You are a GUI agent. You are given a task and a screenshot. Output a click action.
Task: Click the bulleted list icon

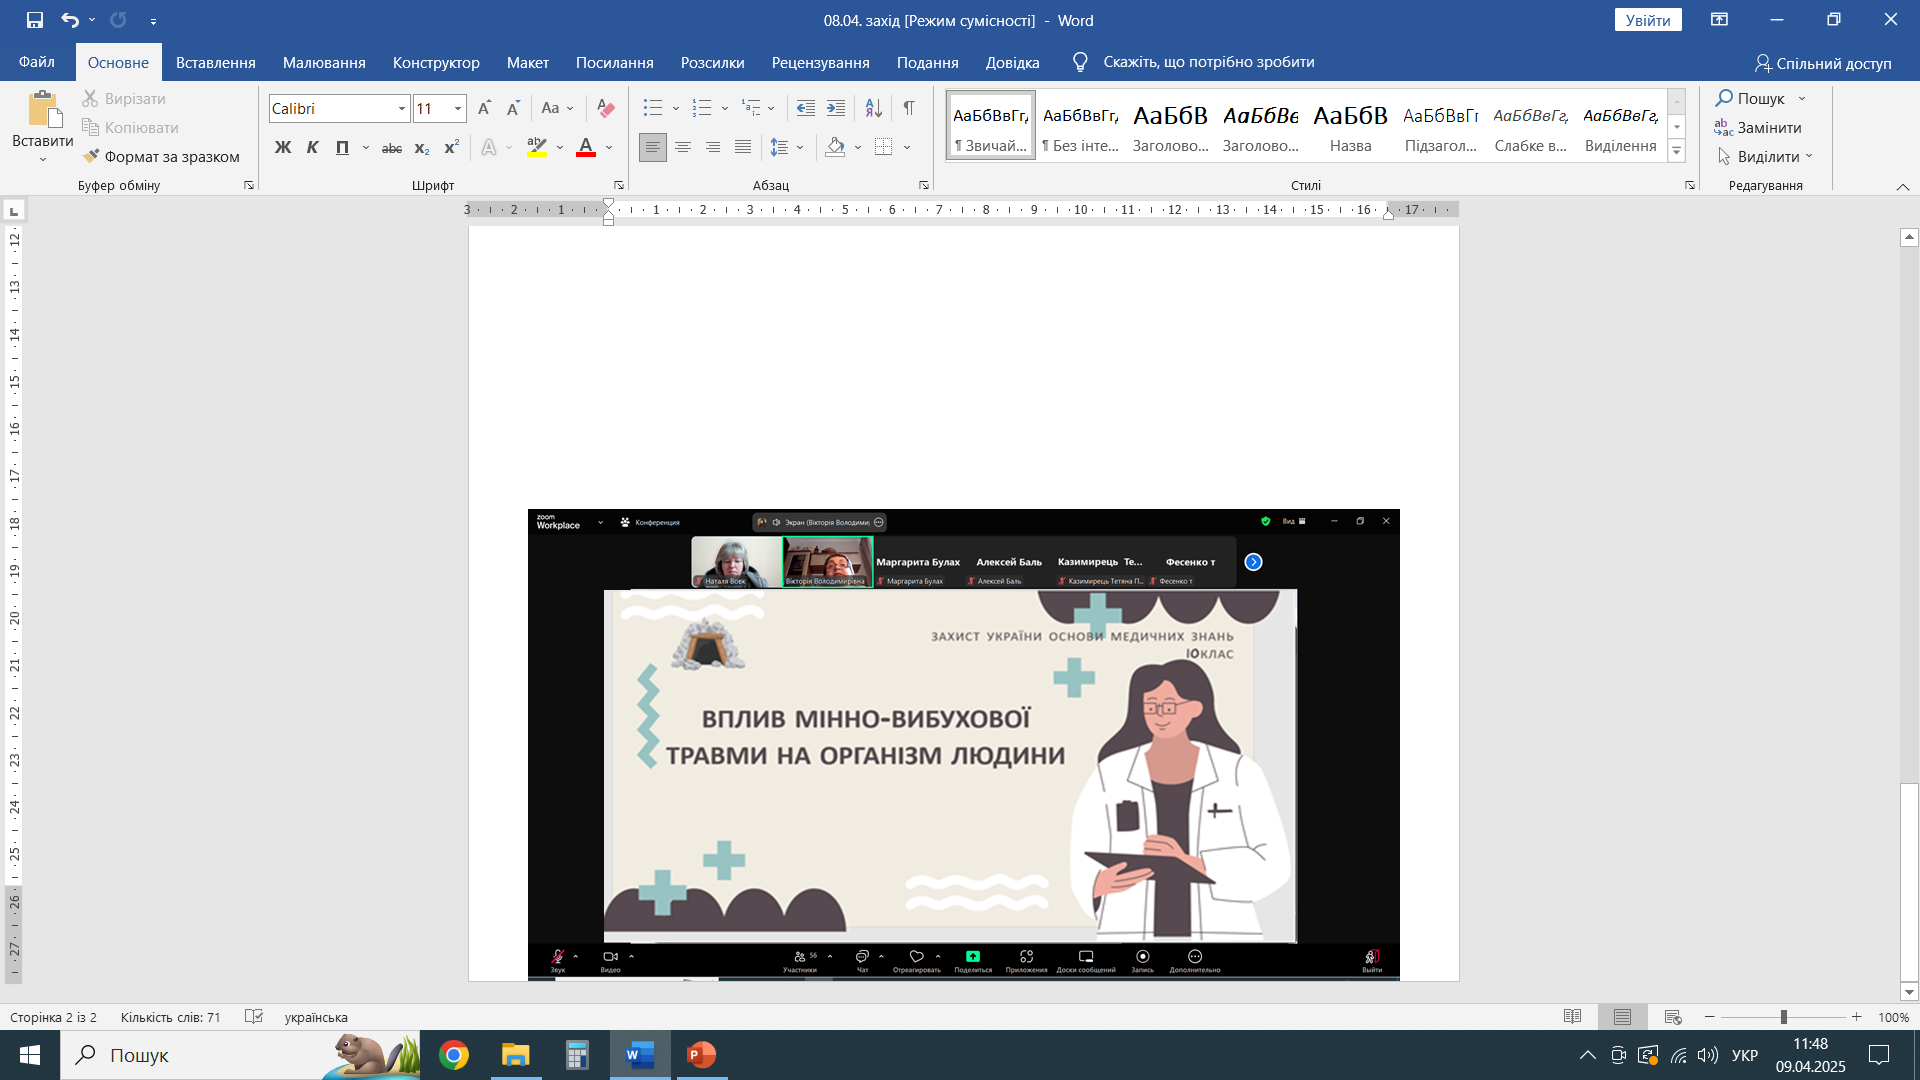[x=653, y=108]
